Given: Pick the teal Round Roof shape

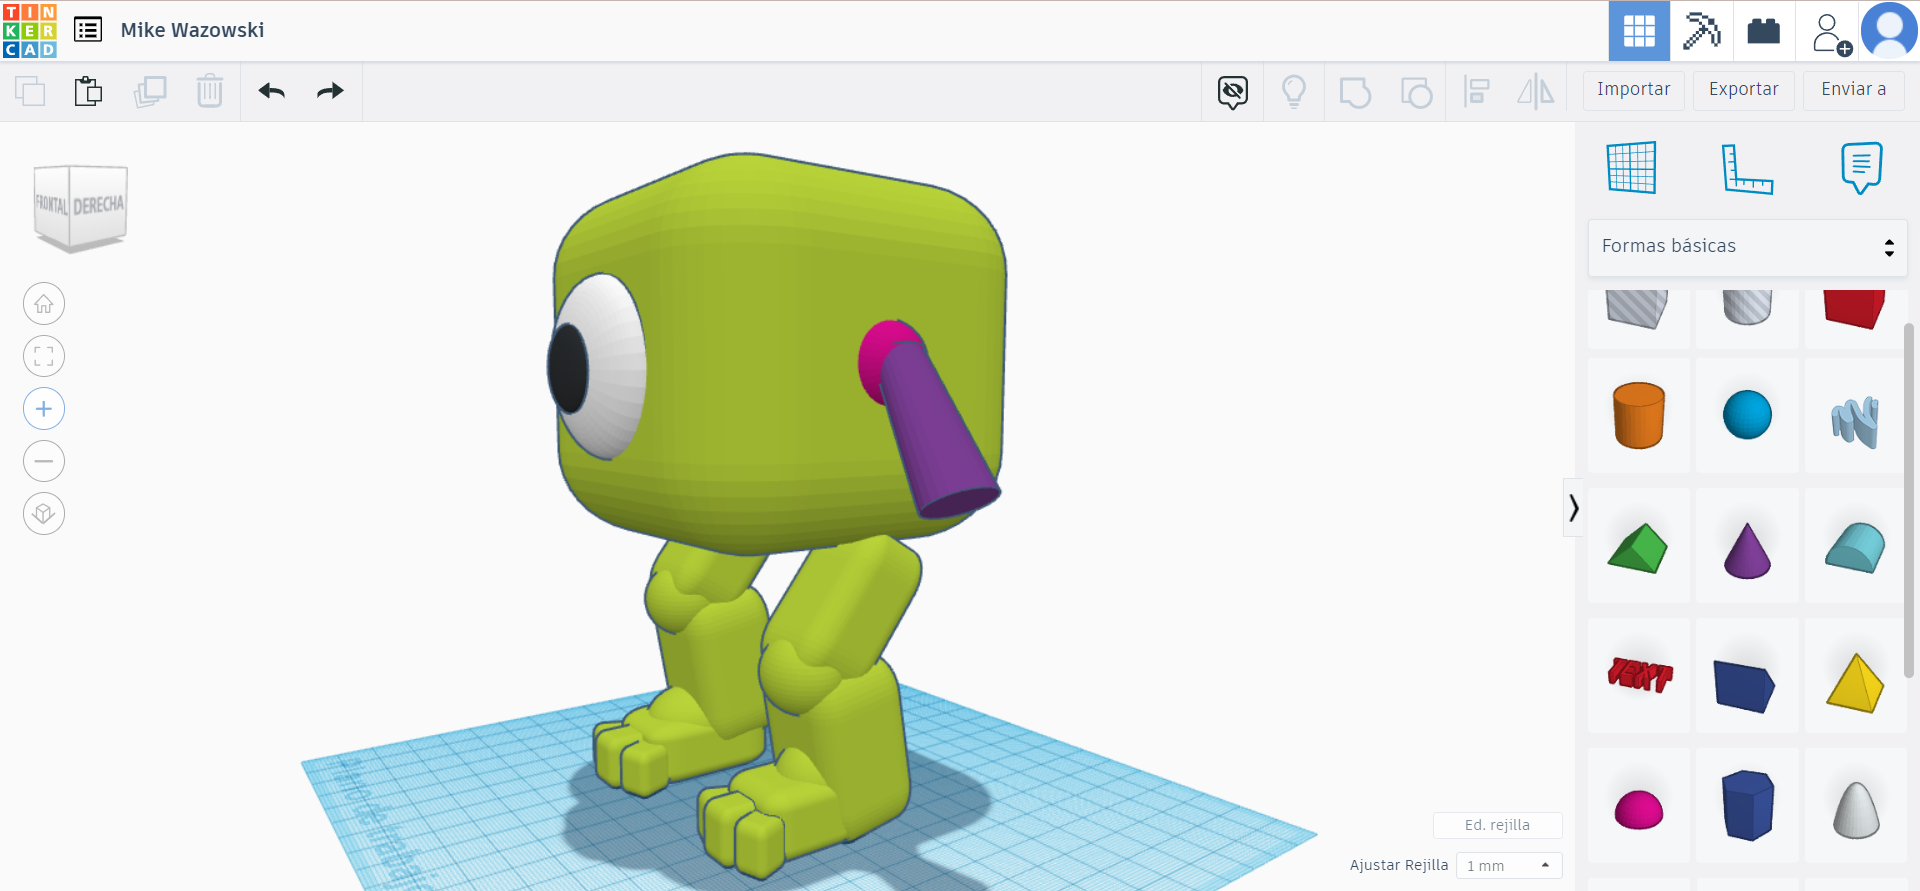Looking at the screenshot, I should [1855, 547].
